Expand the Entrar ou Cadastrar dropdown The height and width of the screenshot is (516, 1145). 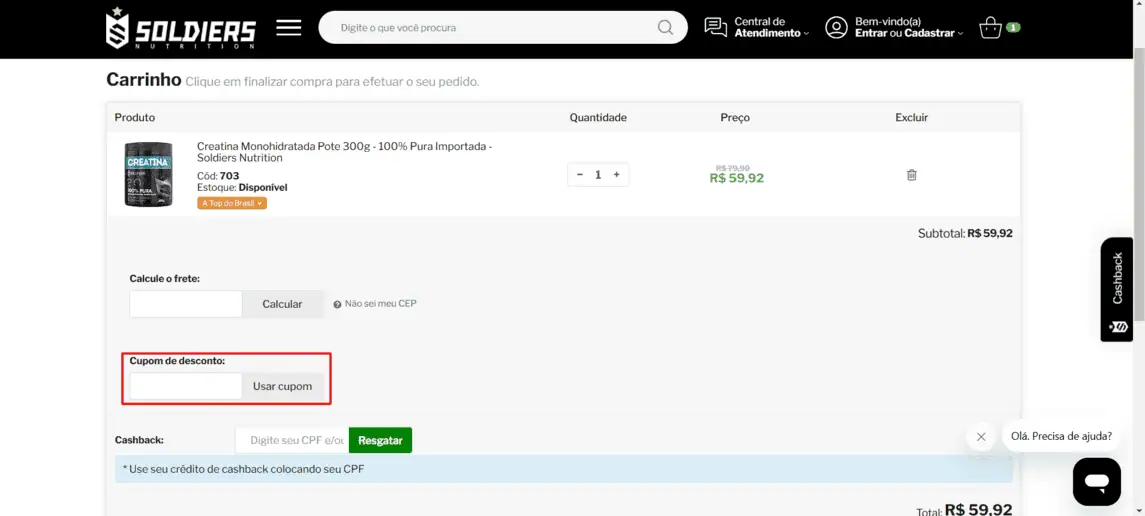click(909, 28)
